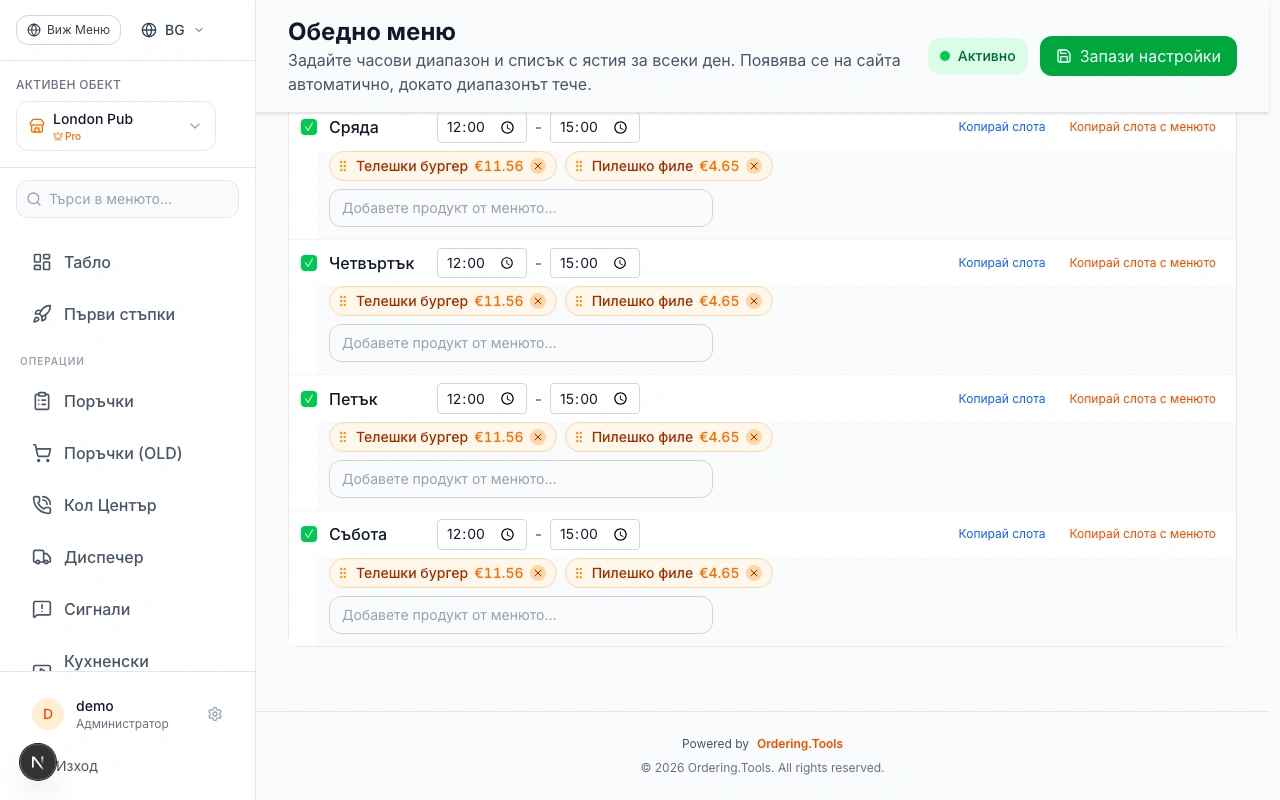This screenshot has height=800, width=1280.
Task: Open time picker clock for Четвъртък end time
Action: coord(621,263)
